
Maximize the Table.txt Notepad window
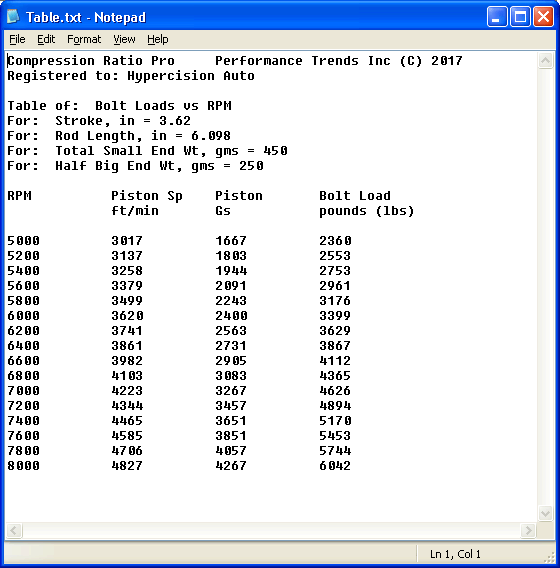(x=521, y=17)
